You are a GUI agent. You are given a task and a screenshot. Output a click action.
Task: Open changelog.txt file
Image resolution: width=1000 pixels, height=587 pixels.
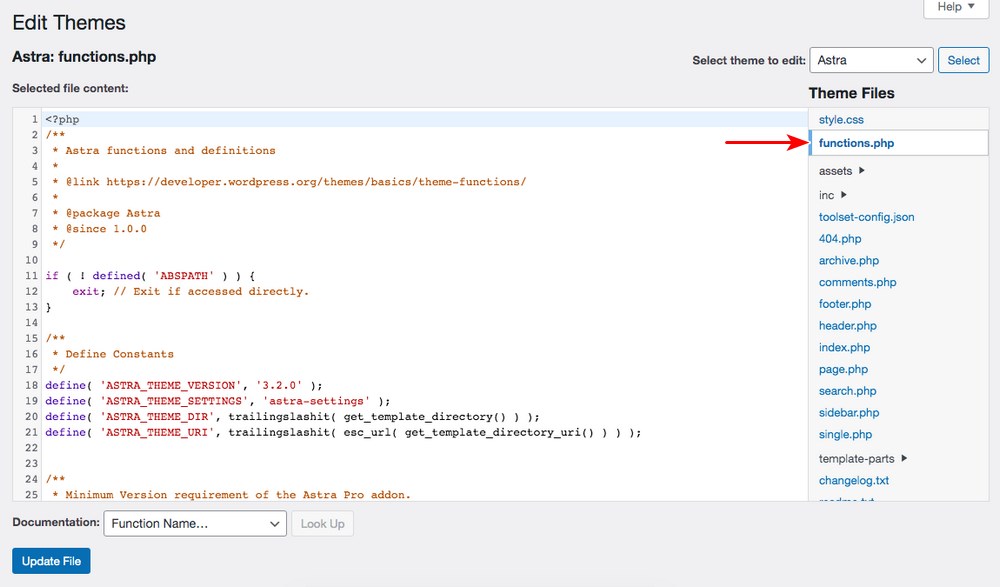pos(854,481)
